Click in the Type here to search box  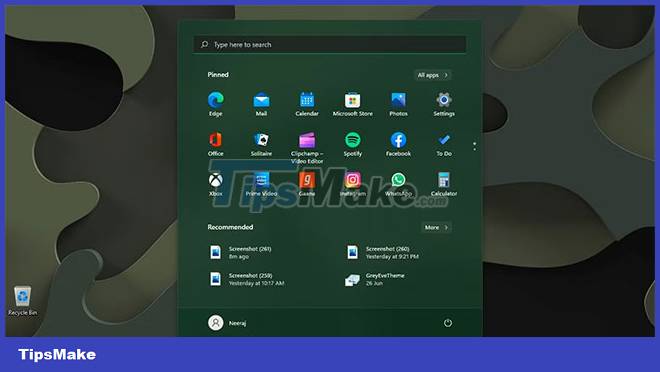click(x=330, y=44)
